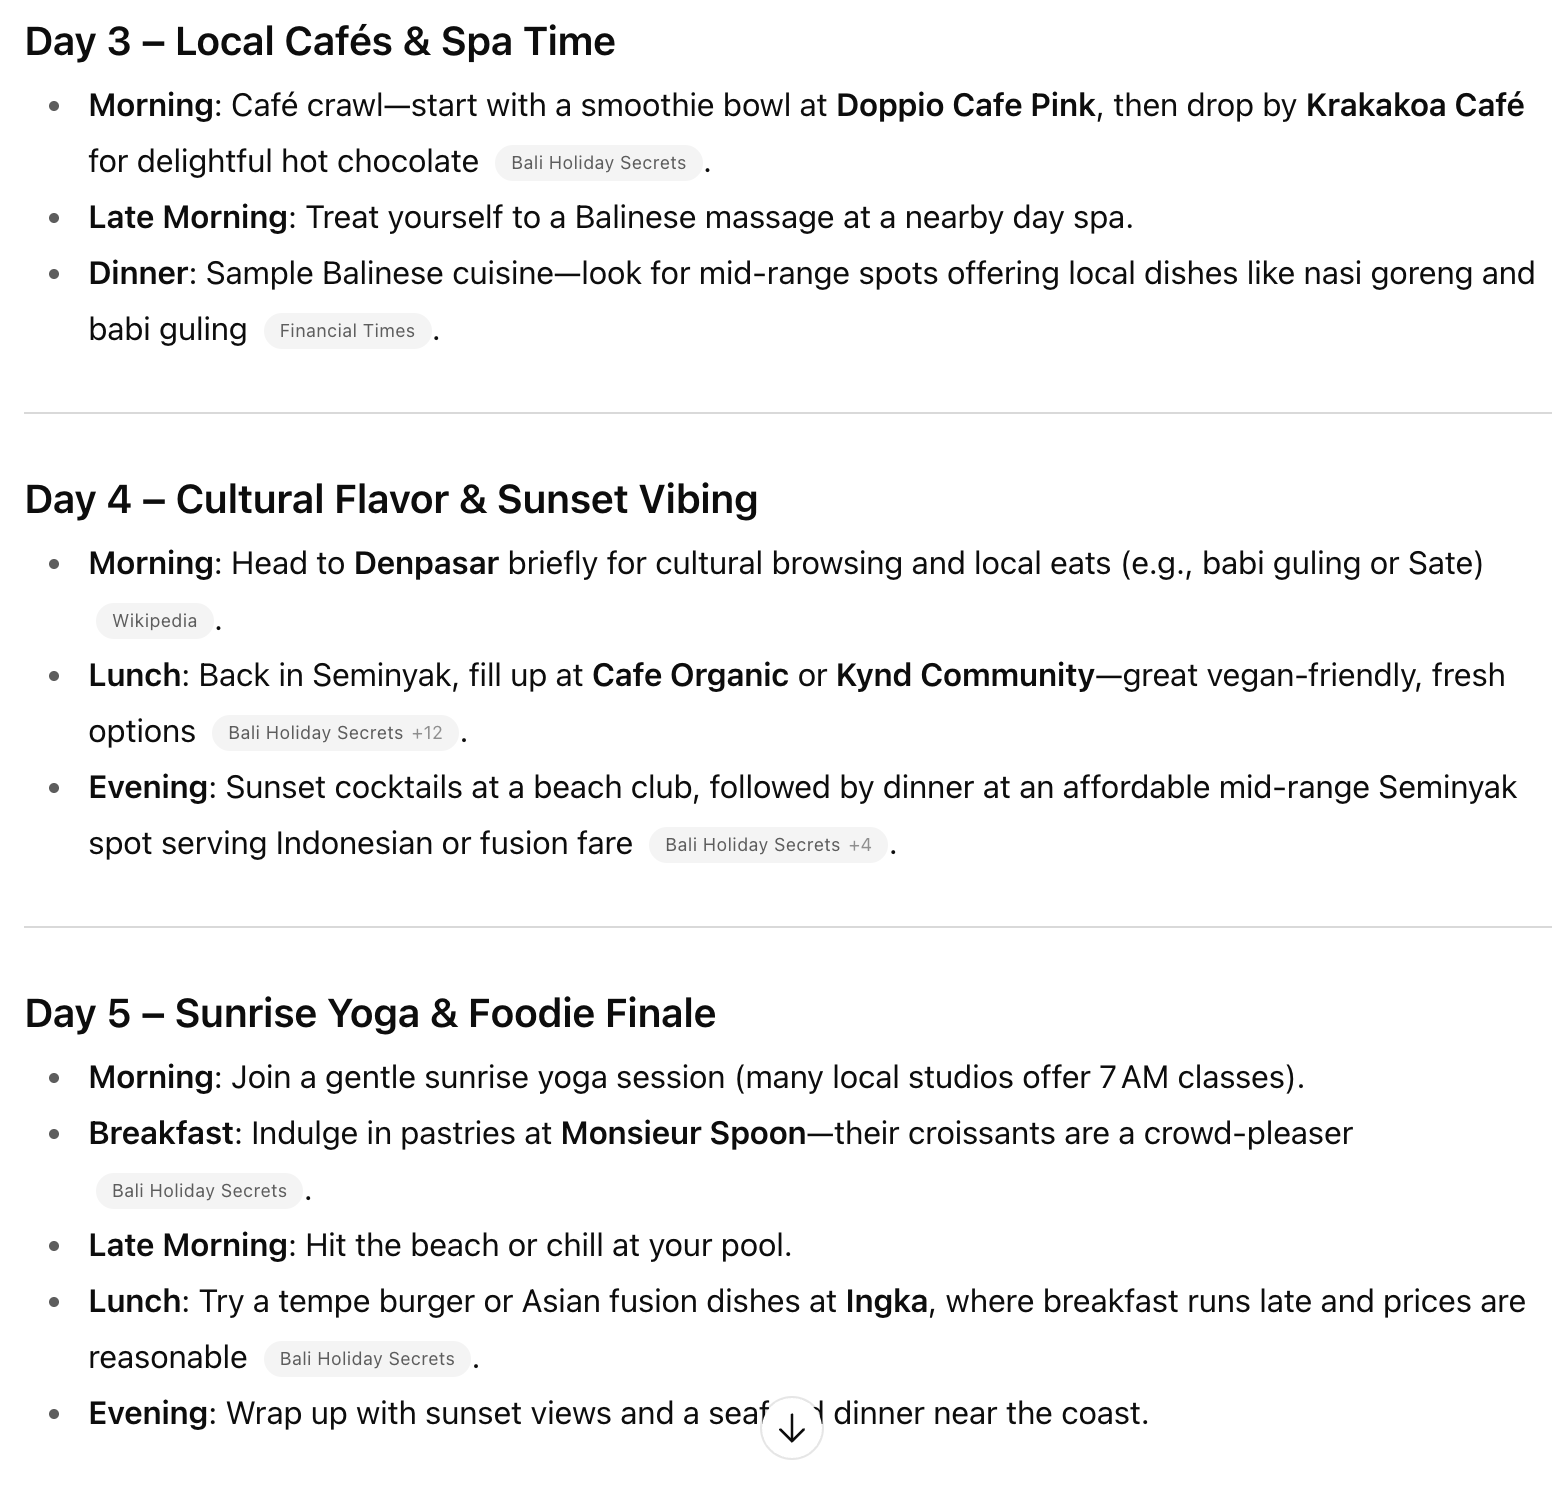Open Bali Holiday Secrets citation after hot chocolate

tap(598, 163)
